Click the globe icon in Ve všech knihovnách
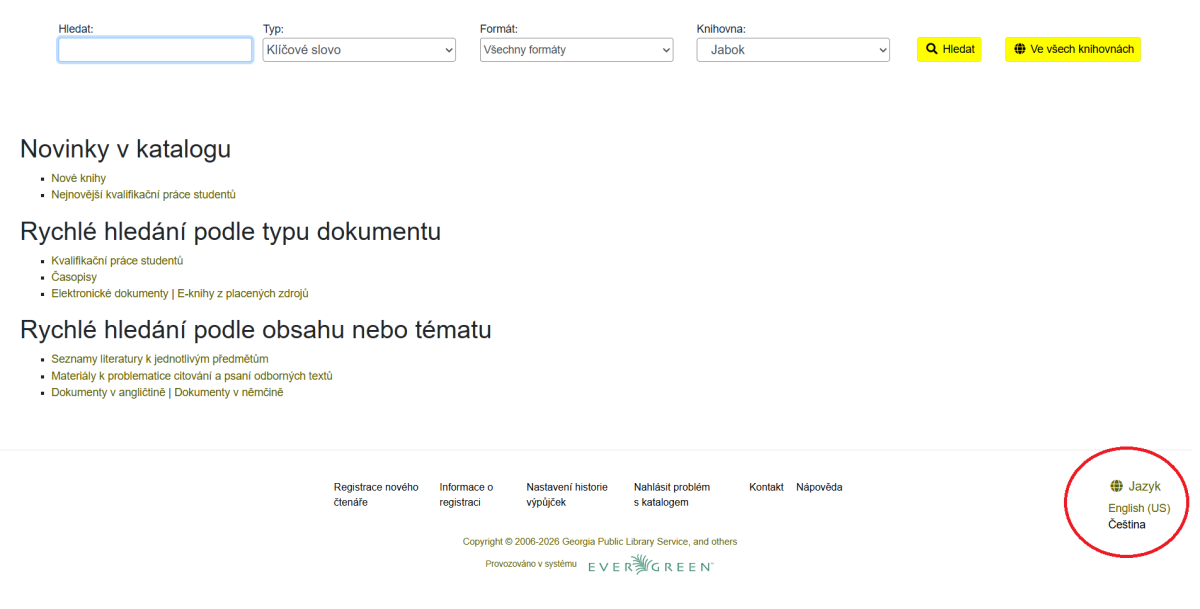Viewport: 1200px width, 609px height. tap(1019, 49)
